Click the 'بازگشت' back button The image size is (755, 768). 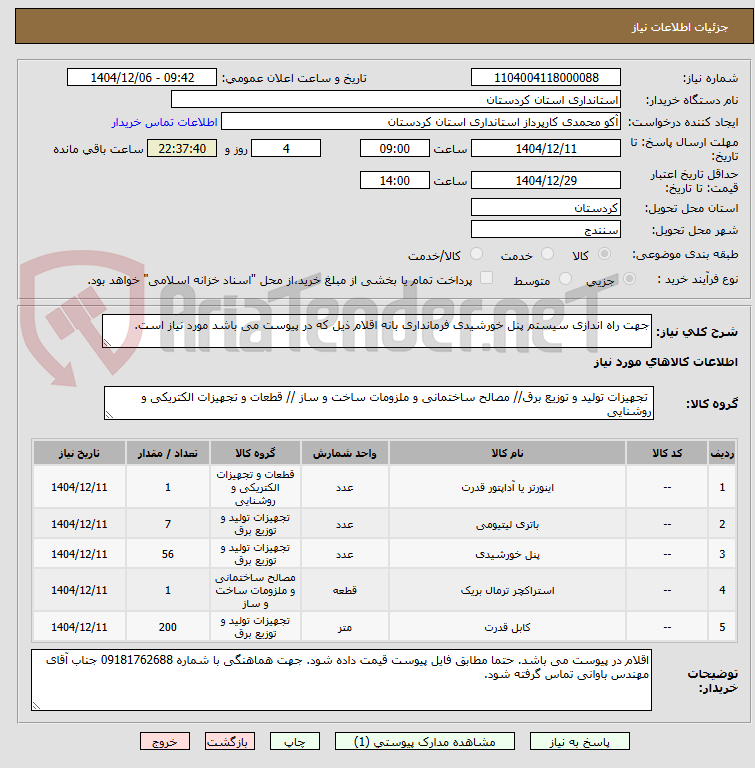pyautogui.click(x=230, y=742)
